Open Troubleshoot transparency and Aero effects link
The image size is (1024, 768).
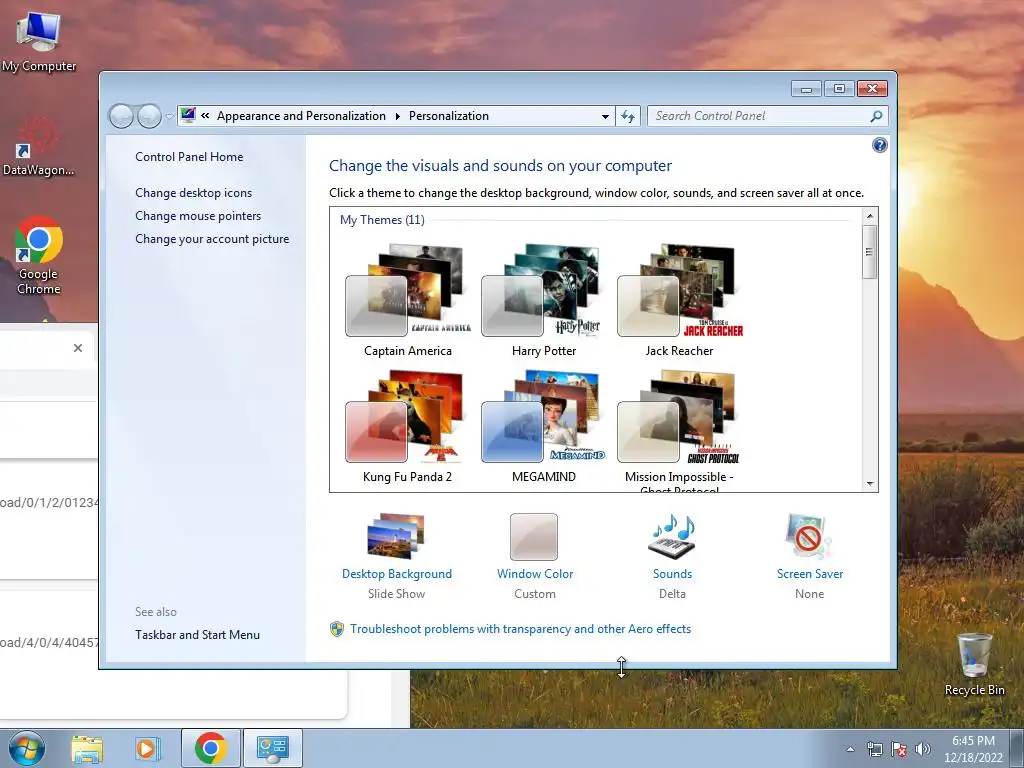[520, 629]
